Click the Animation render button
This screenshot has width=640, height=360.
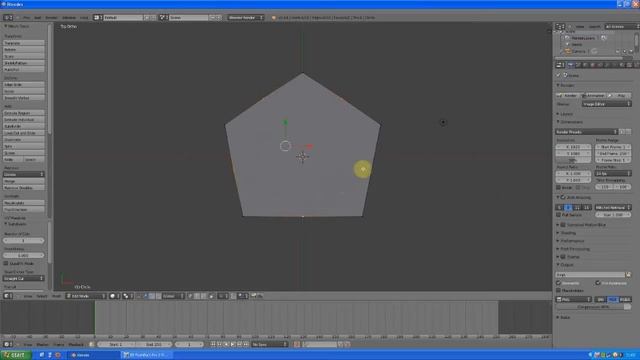coord(593,96)
